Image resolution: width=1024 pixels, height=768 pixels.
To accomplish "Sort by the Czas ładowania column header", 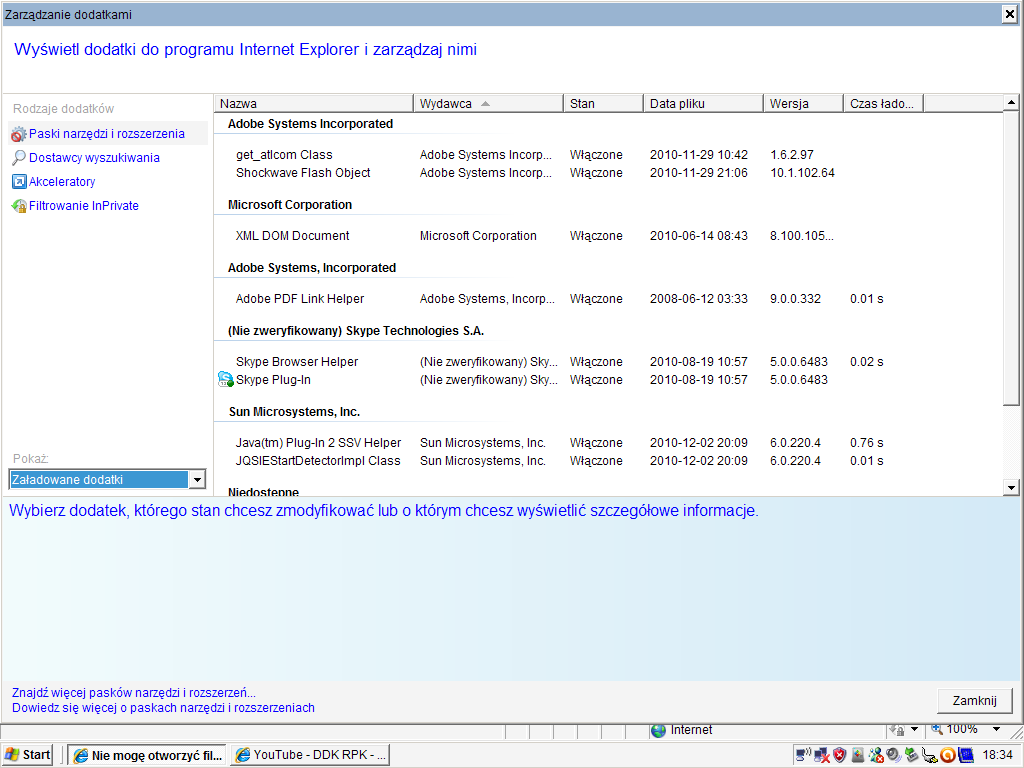I will (x=883, y=103).
